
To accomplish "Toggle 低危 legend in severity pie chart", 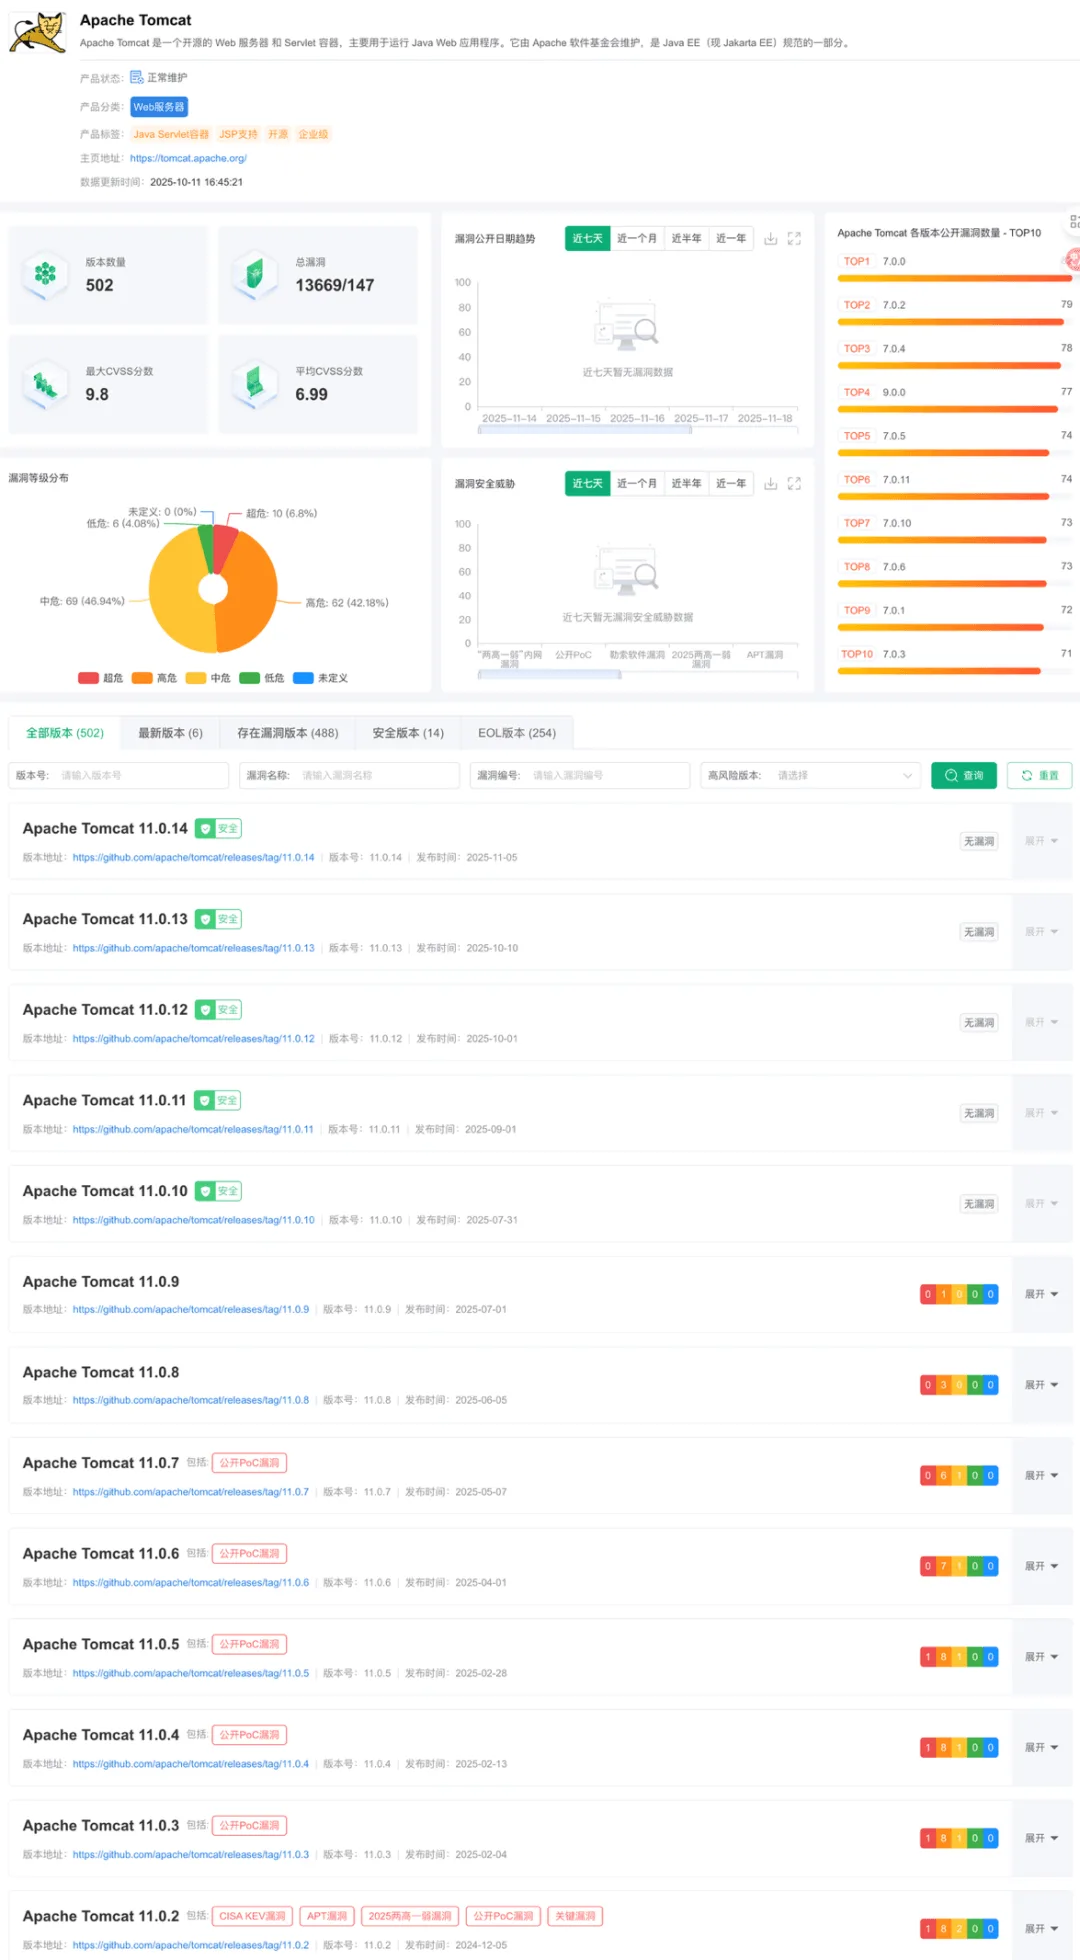I will pos(262,678).
